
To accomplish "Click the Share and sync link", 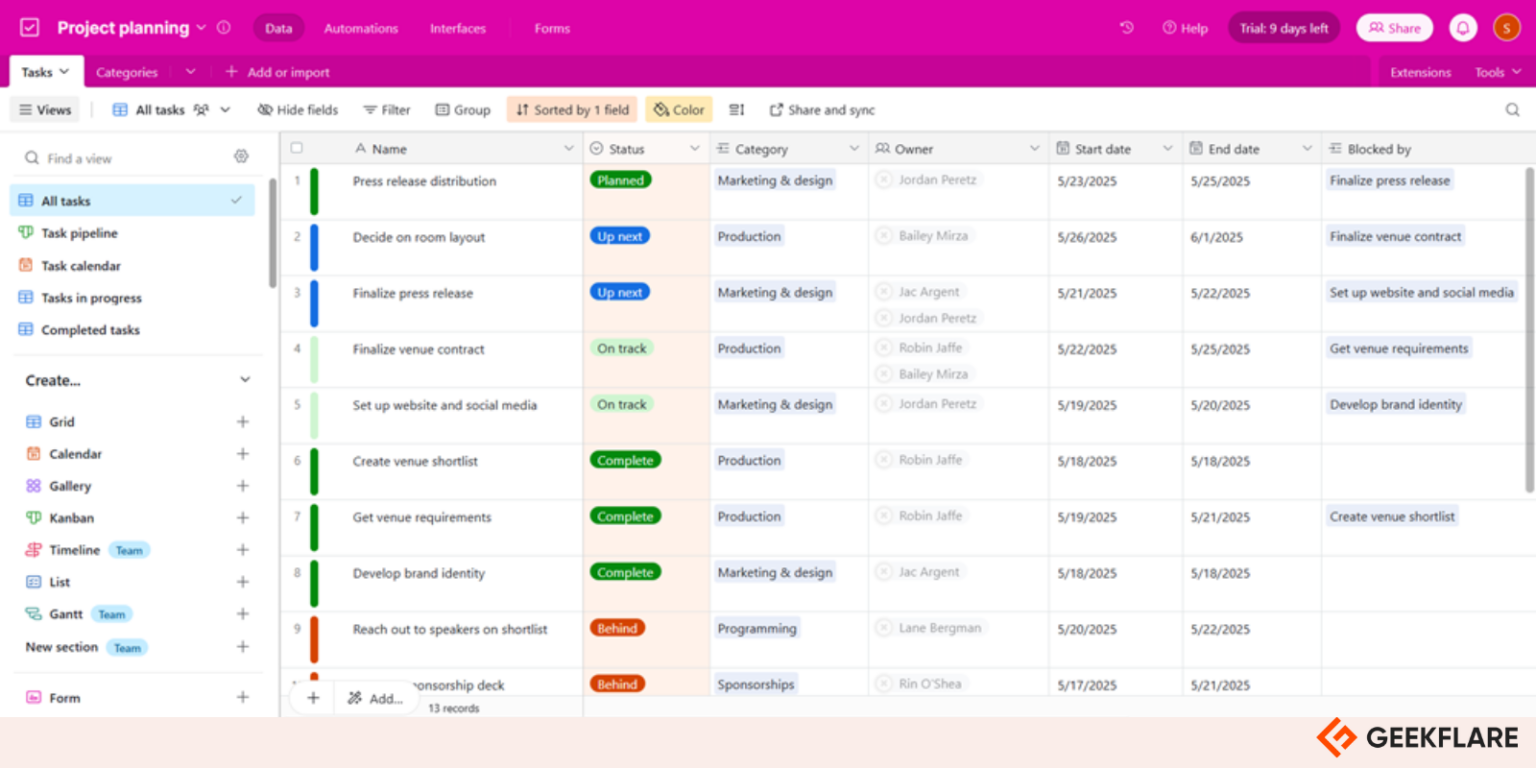I will (x=820, y=110).
